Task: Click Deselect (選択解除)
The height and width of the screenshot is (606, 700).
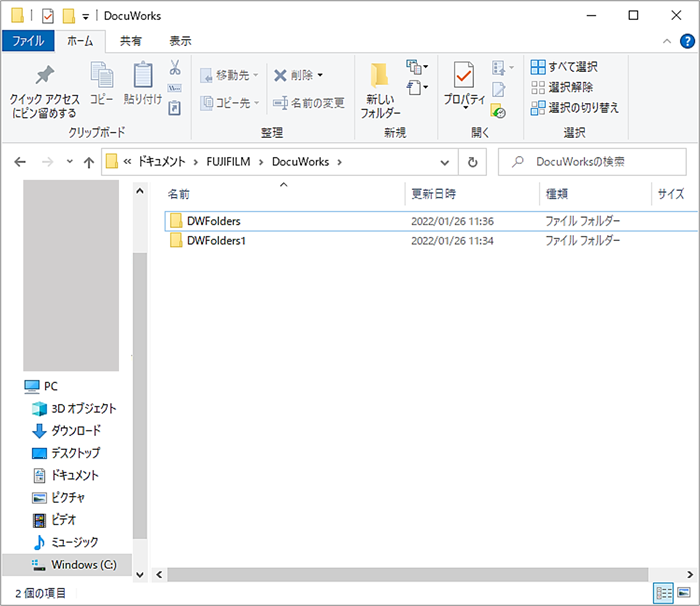Action: pos(562,87)
